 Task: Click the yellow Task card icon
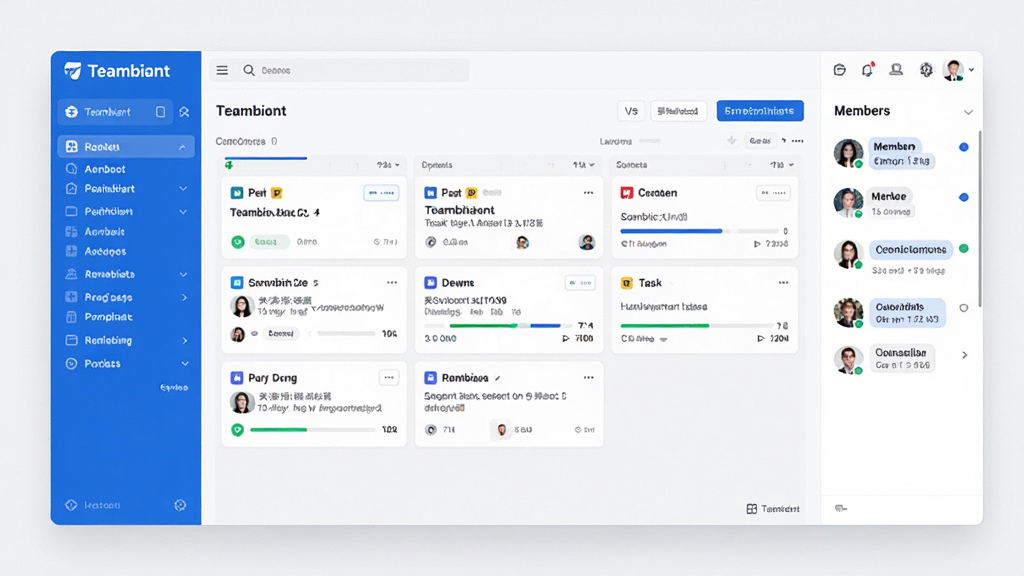tap(627, 283)
